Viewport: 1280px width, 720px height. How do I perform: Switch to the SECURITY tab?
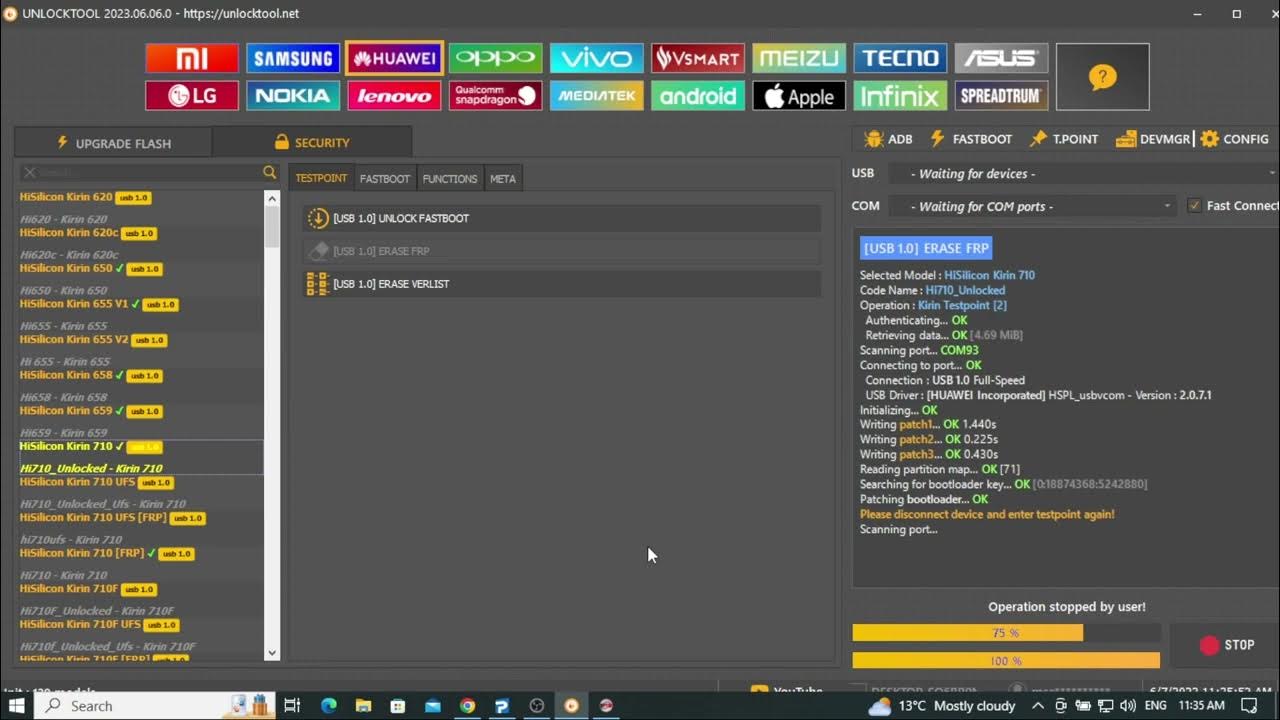[312, 142]
